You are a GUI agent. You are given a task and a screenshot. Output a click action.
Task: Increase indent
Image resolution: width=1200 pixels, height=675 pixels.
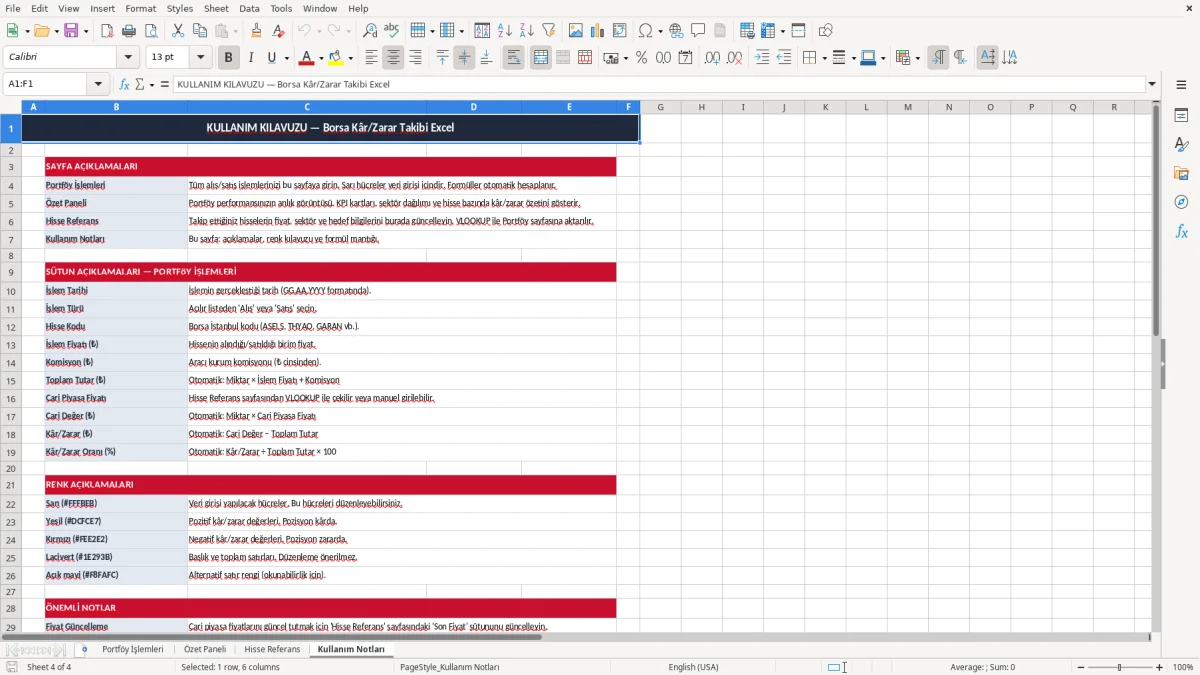point(762,58)
